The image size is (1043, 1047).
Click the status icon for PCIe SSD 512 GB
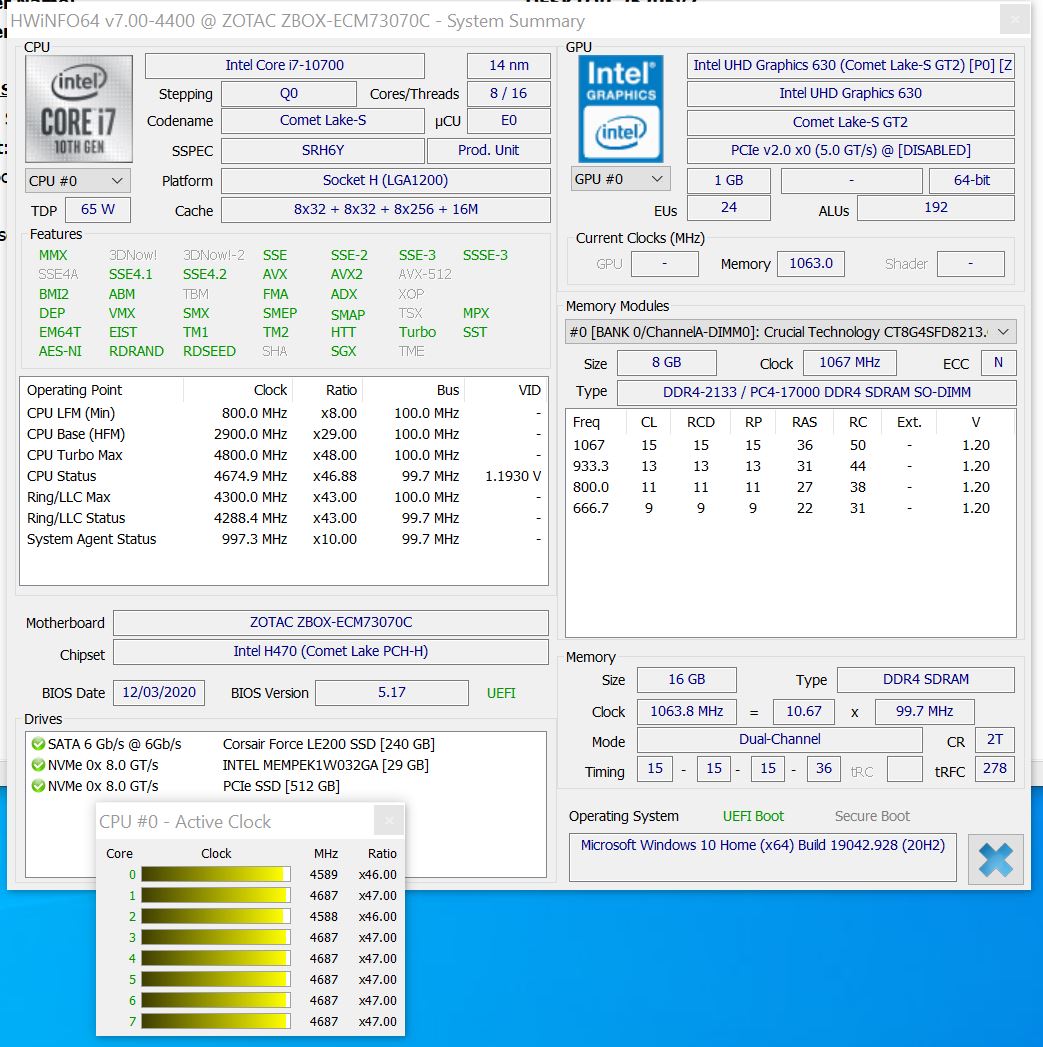[38, 786]
